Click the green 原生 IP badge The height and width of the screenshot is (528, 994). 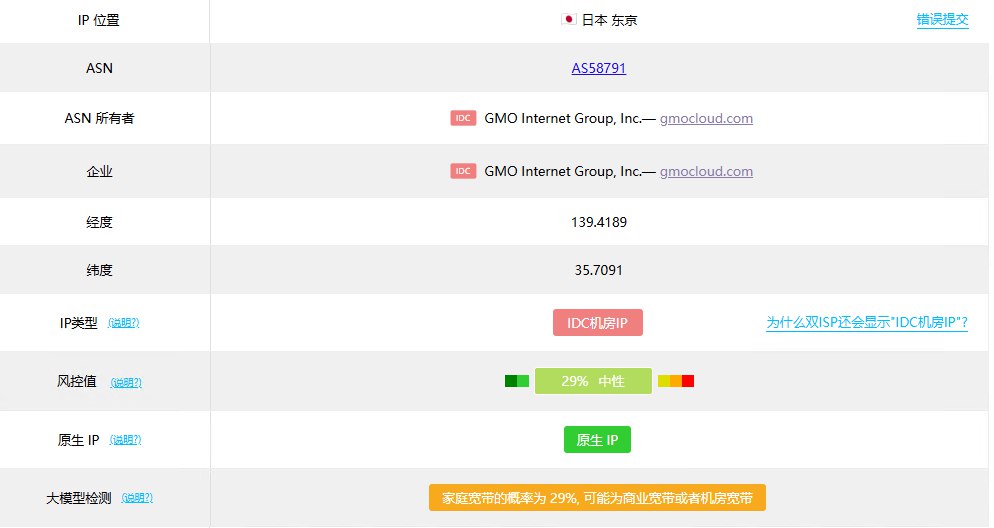coord(597,440)
